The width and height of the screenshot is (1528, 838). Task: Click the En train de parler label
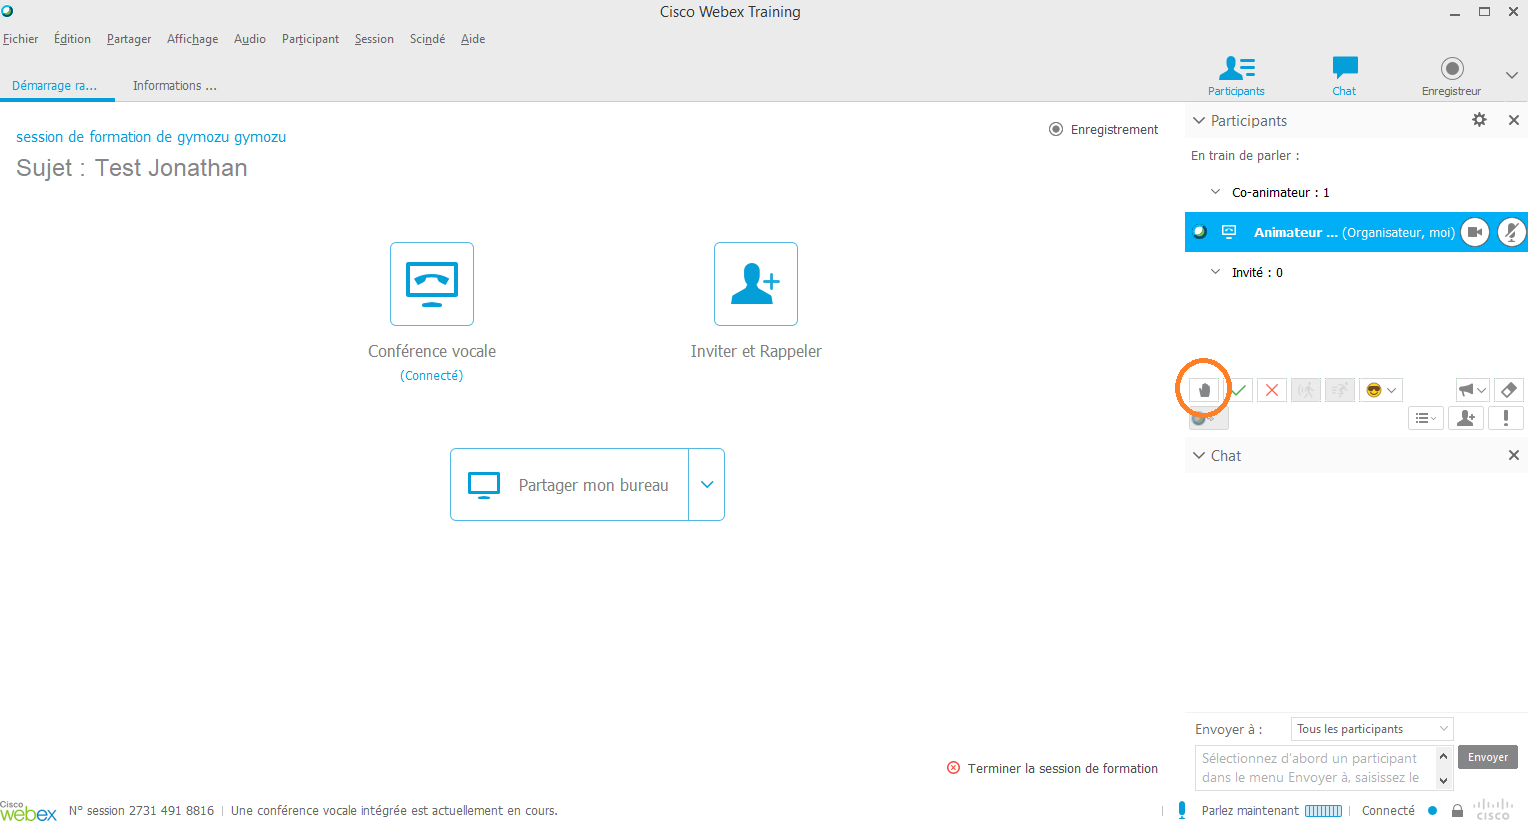pos(1245,156)
